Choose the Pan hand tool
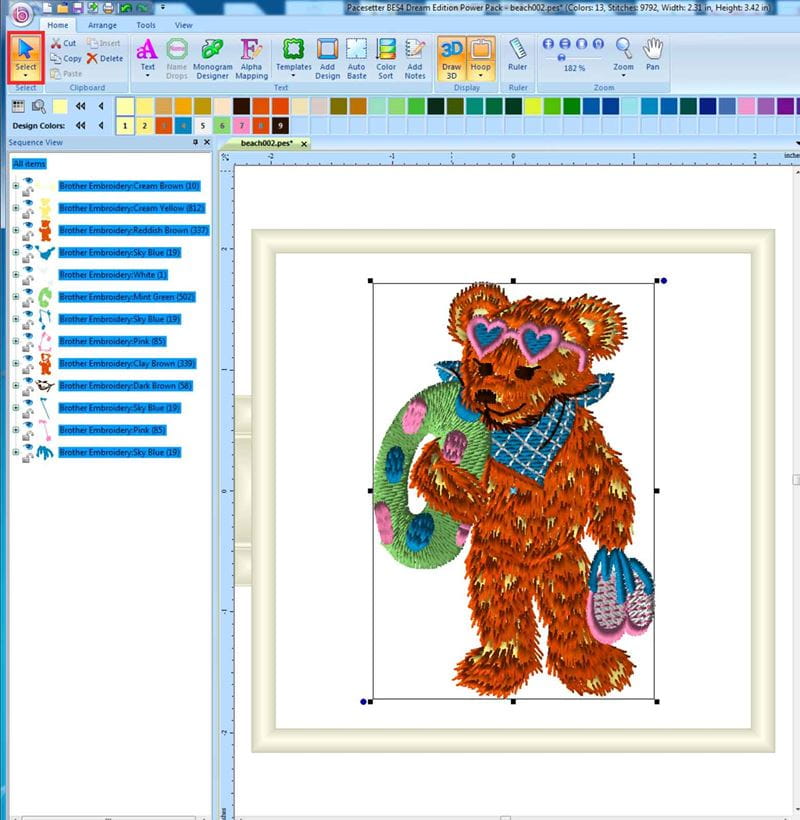Image resolution: width=800 pixels, height=820 pixels. (x=653, y=54)
